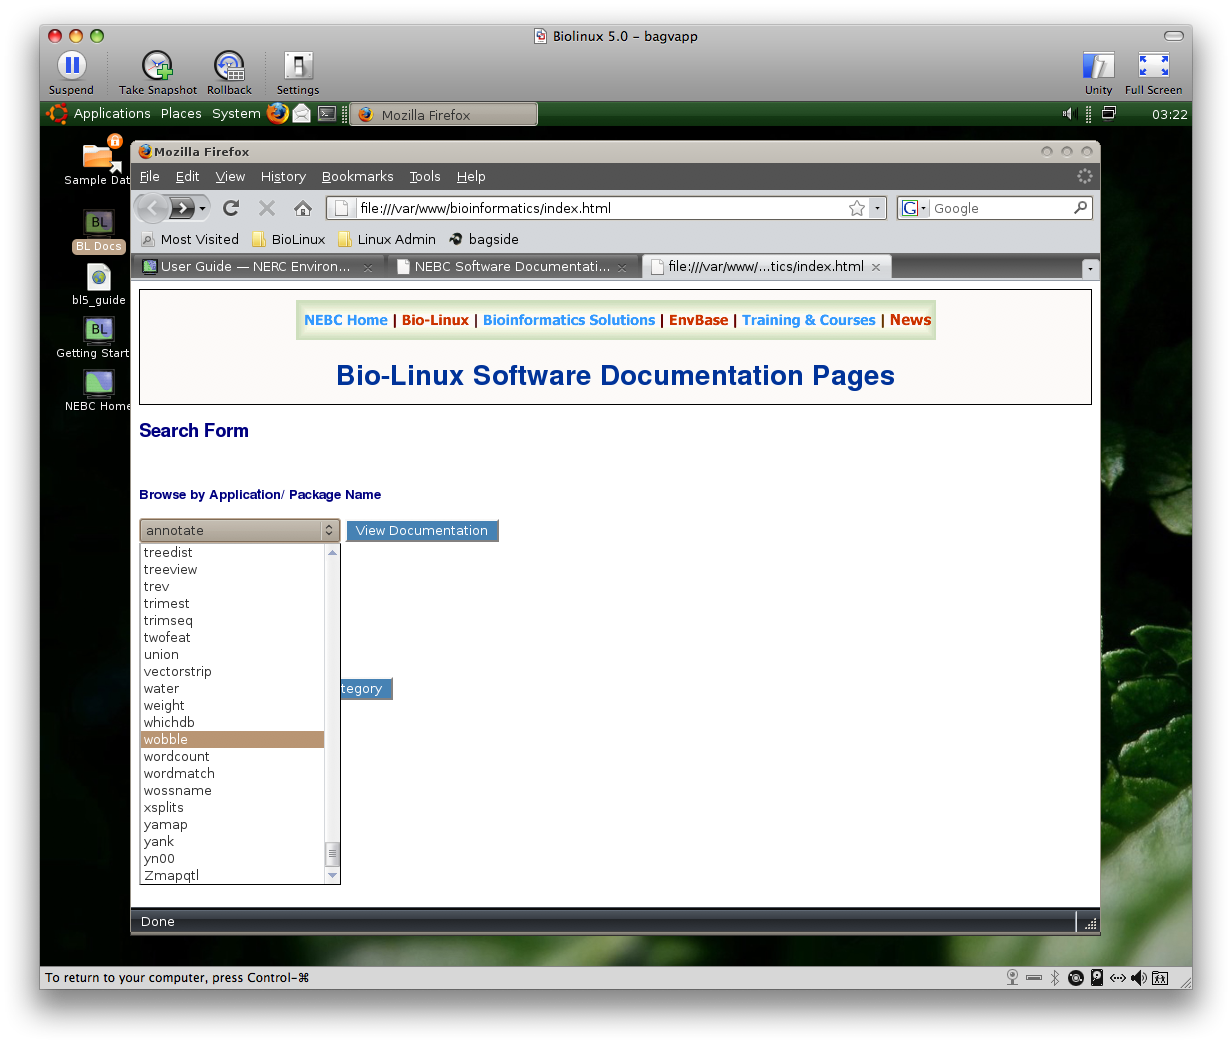Screen dimensions: 1232x1044
Task: Click the Firefox reload button
Action: (x=231, y=208)
